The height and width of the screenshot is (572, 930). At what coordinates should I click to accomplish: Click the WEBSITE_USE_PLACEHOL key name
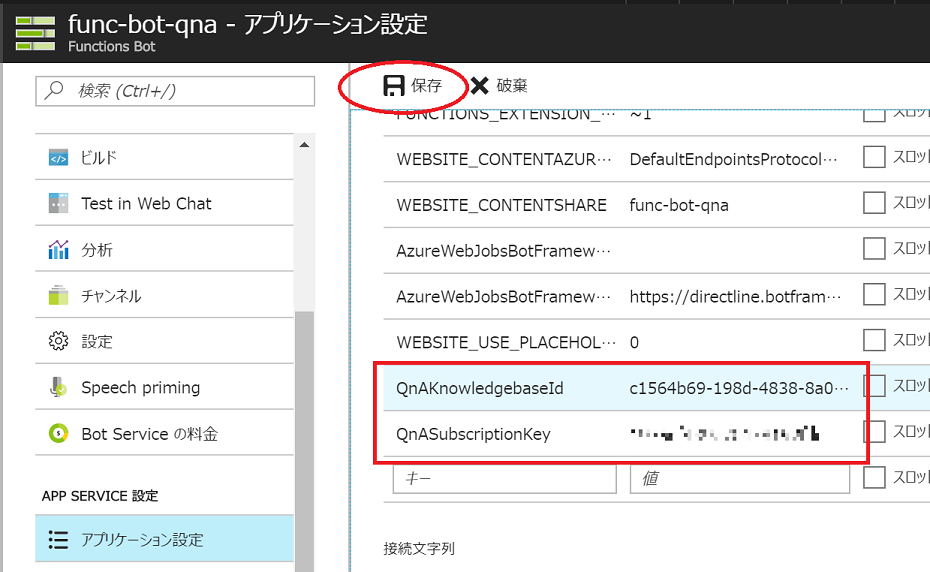(x=506, y=342)
